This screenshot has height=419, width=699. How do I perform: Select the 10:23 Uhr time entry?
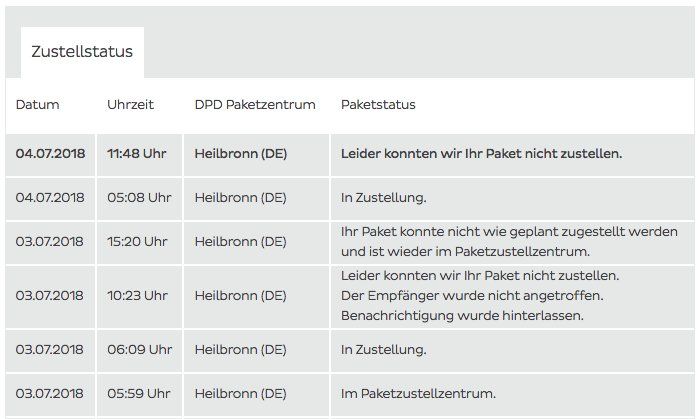[138, 295]
